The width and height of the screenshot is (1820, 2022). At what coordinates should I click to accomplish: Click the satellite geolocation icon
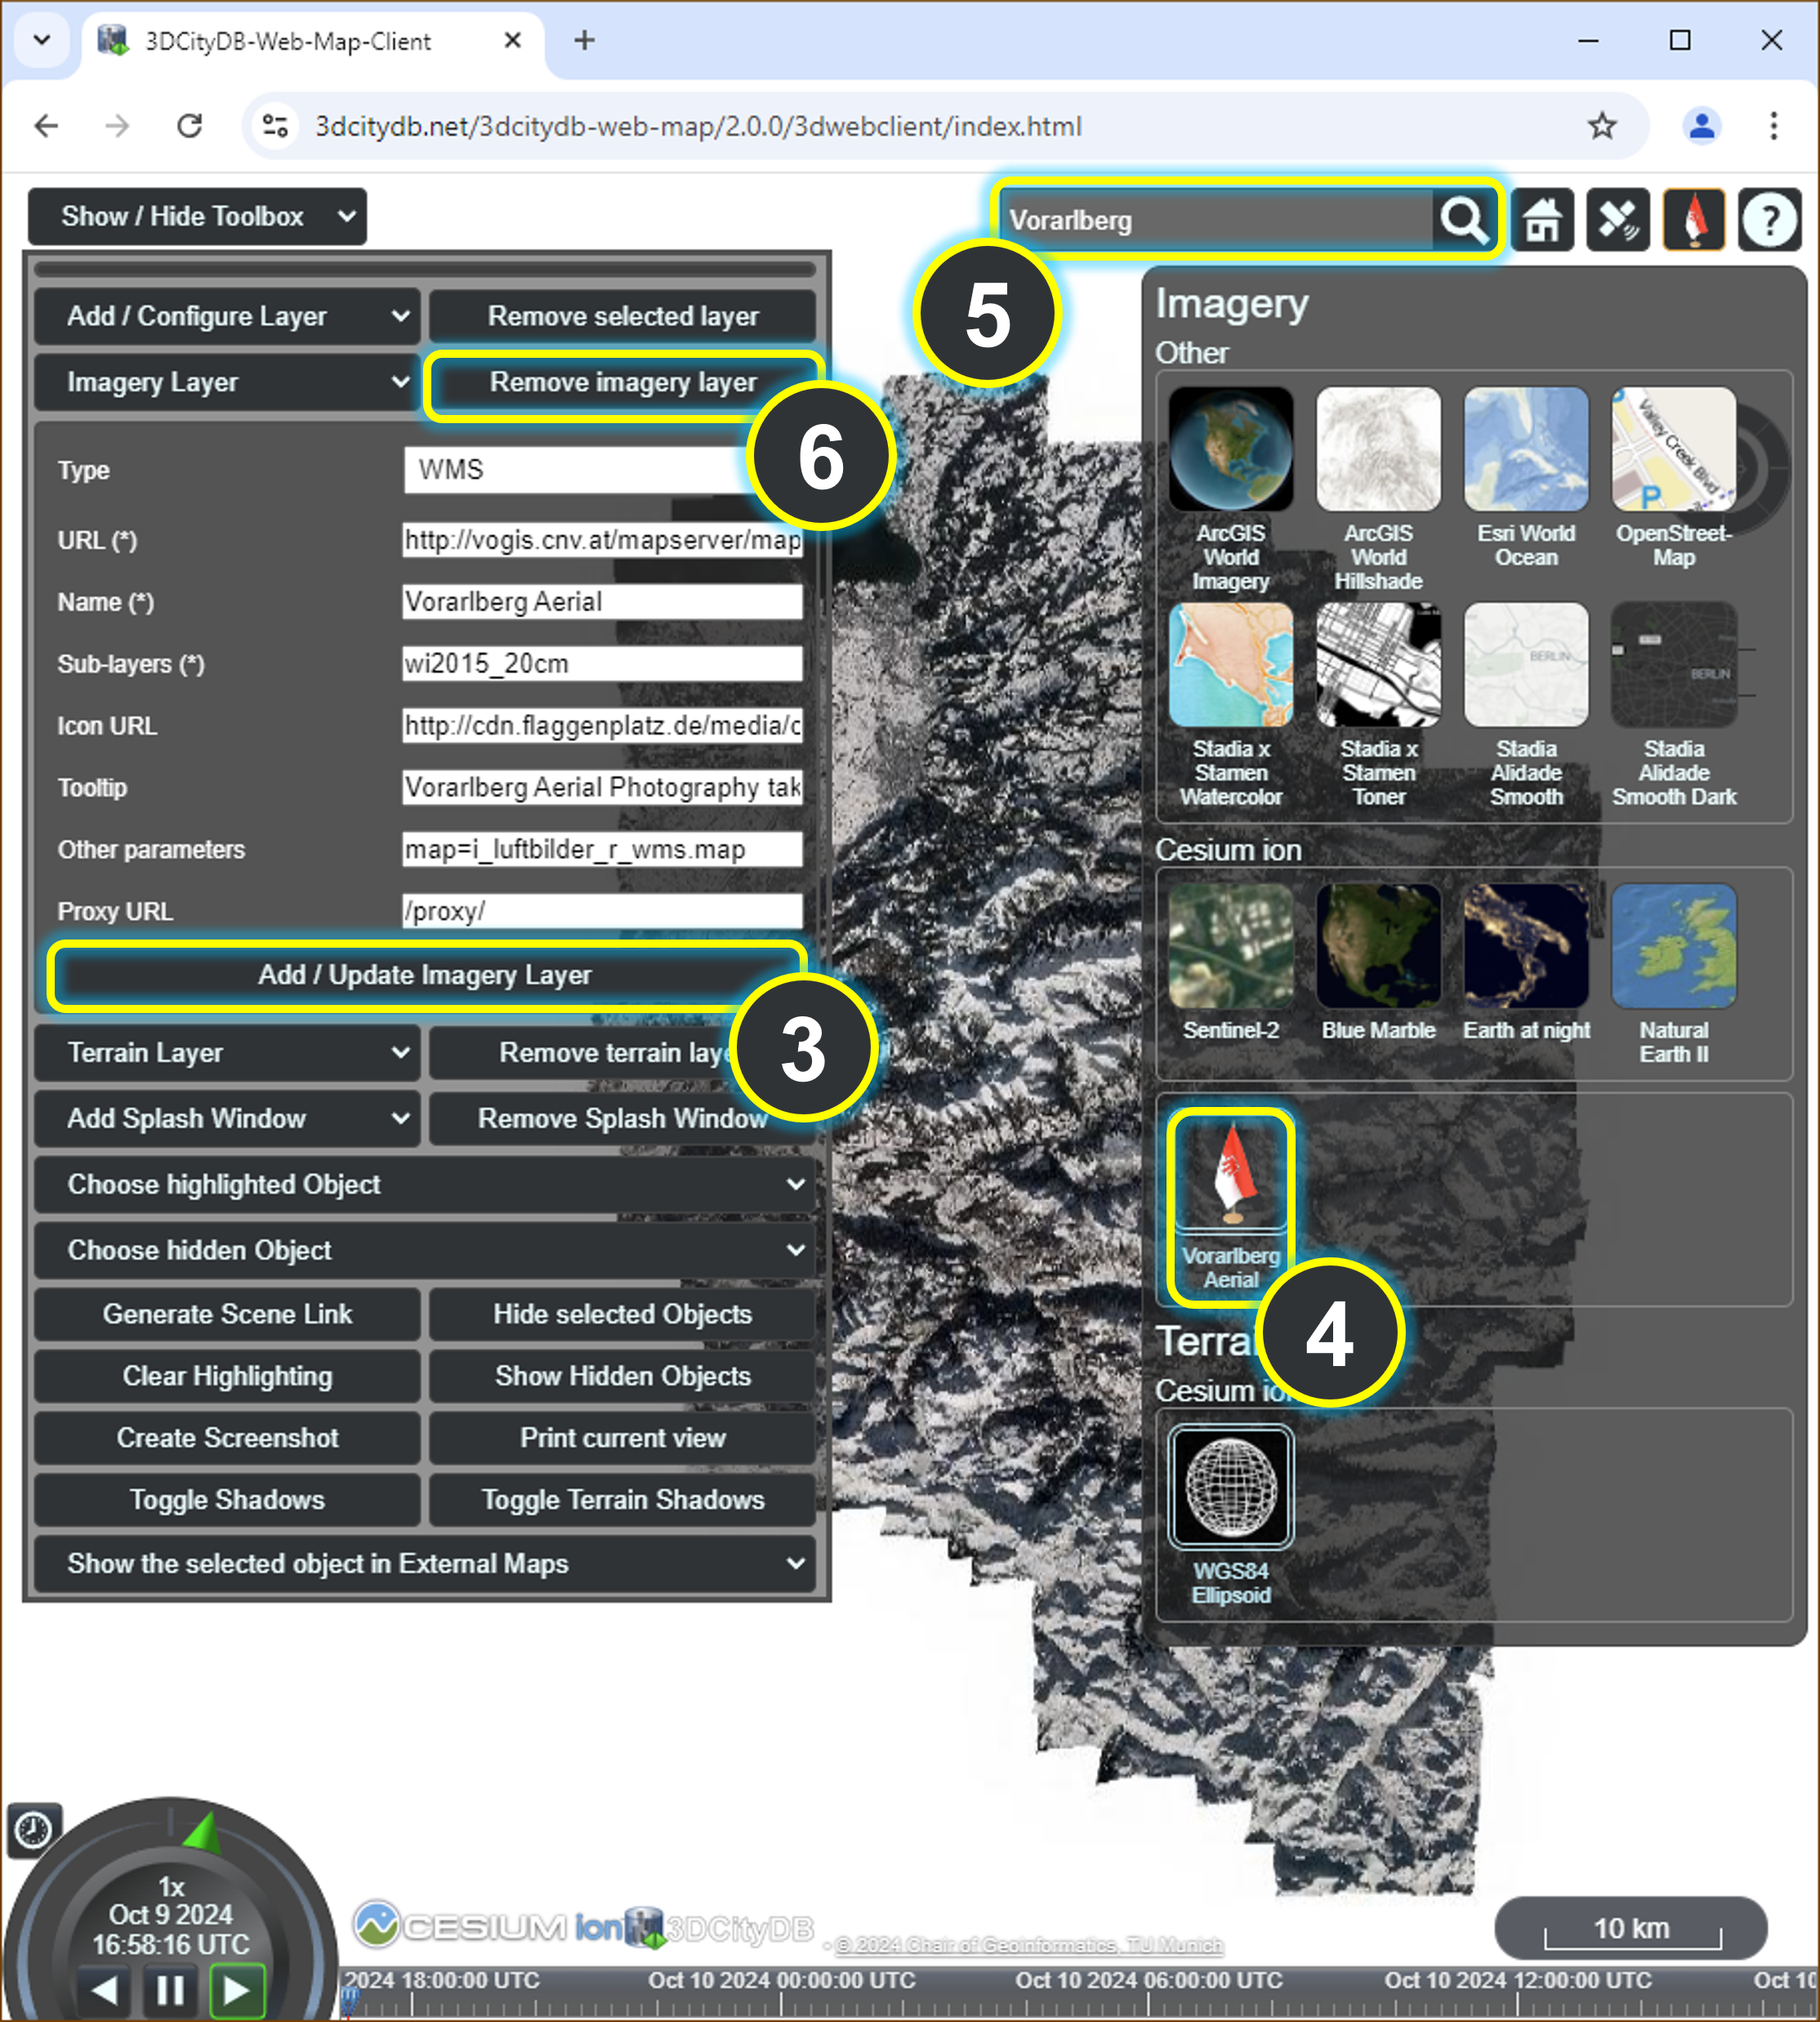pos(1618,220)
